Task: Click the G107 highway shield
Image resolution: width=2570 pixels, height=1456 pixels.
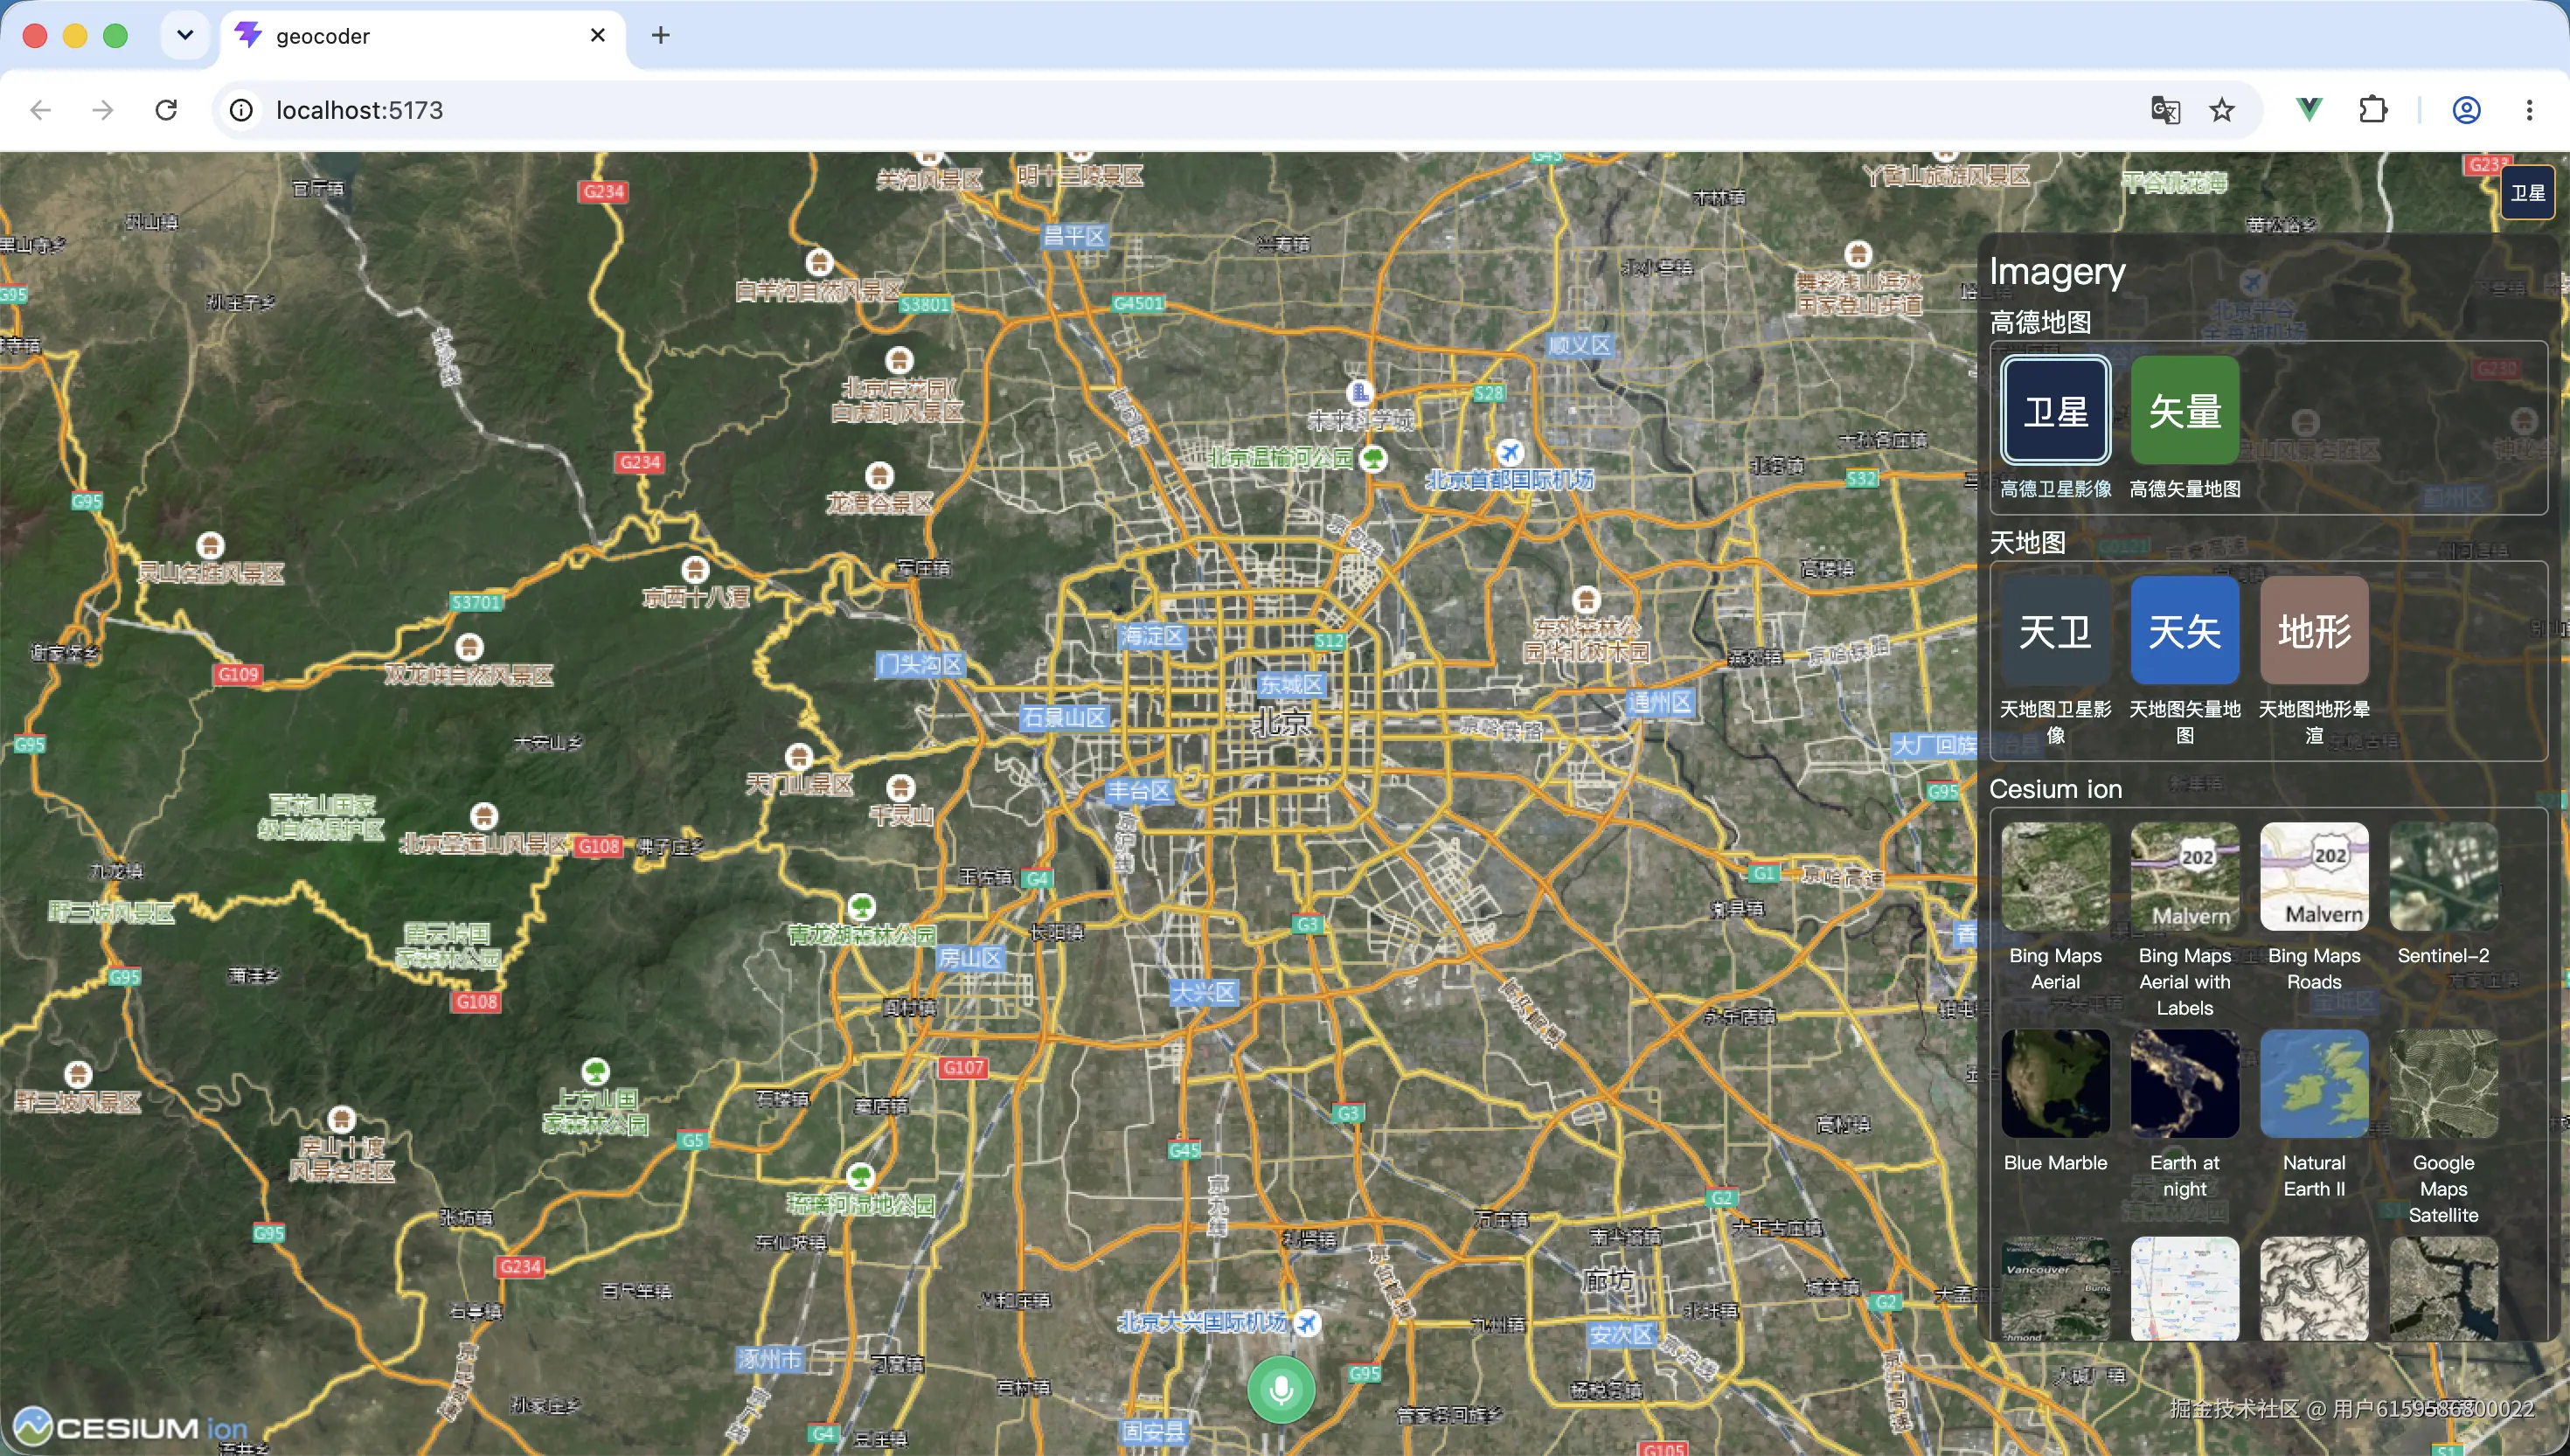Action: 963,1067
